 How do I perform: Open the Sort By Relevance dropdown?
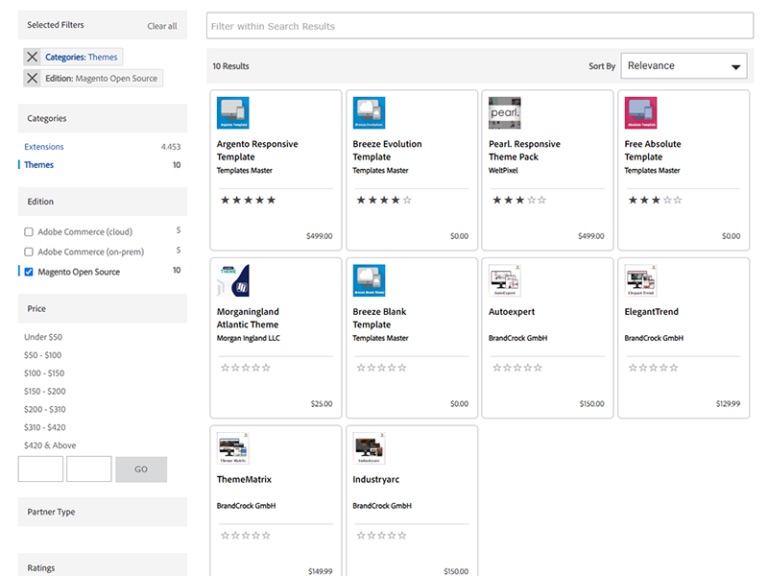click(x=684, y=66)
